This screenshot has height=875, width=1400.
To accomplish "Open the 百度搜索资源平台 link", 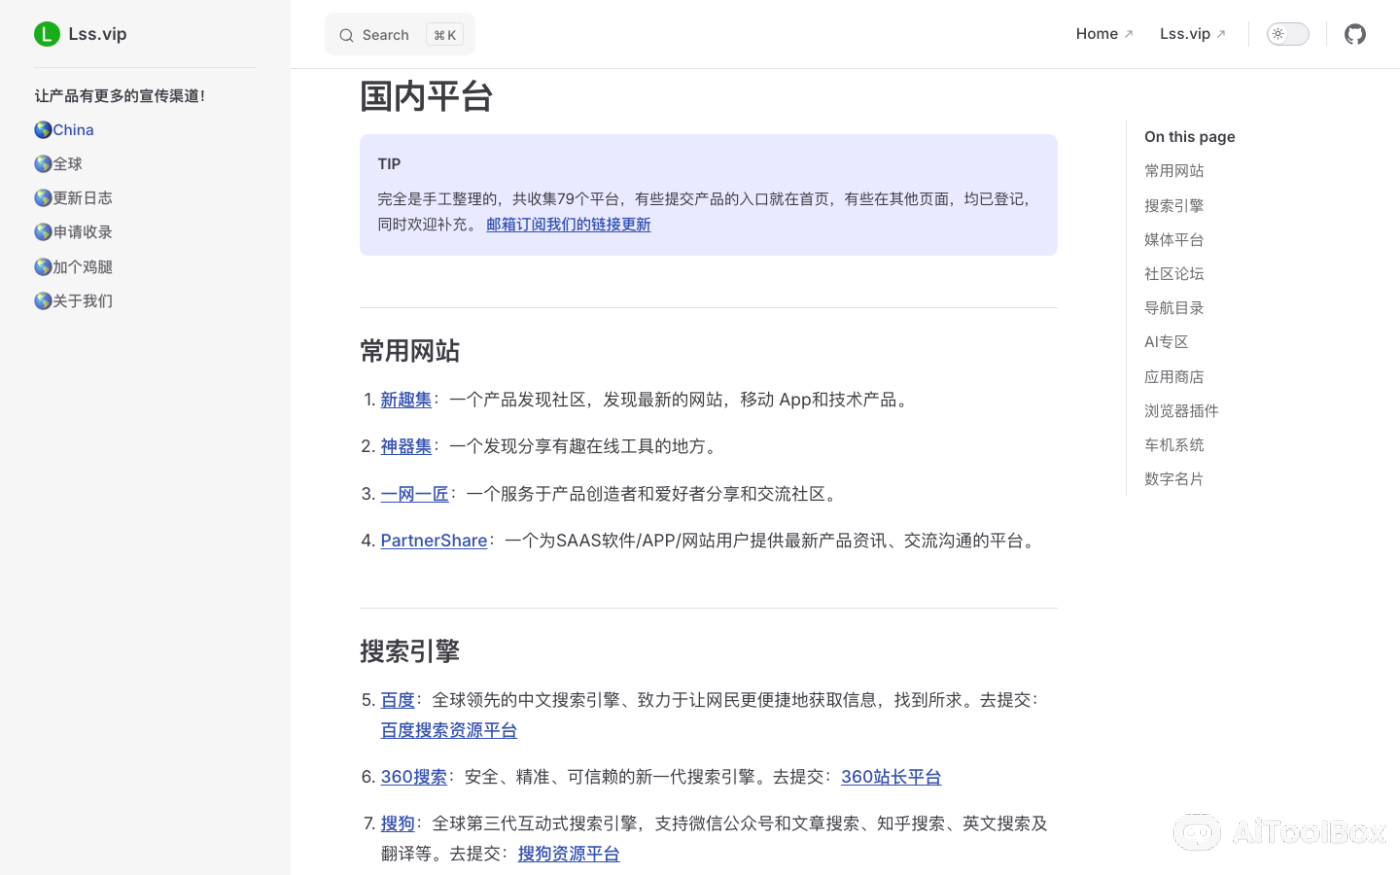I will (x=448, y=730).
